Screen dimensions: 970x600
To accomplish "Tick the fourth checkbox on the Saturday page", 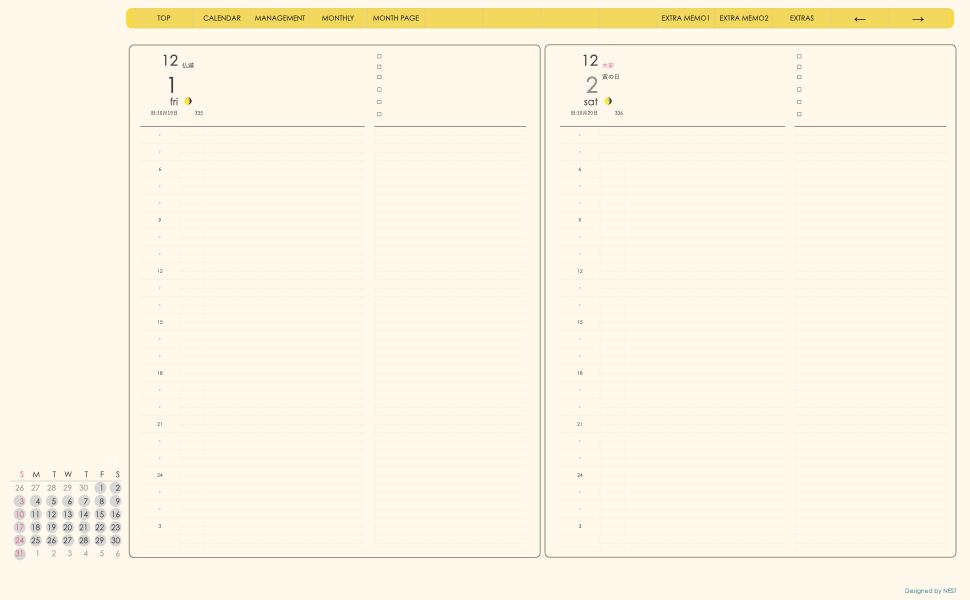I will click(799, 90).
